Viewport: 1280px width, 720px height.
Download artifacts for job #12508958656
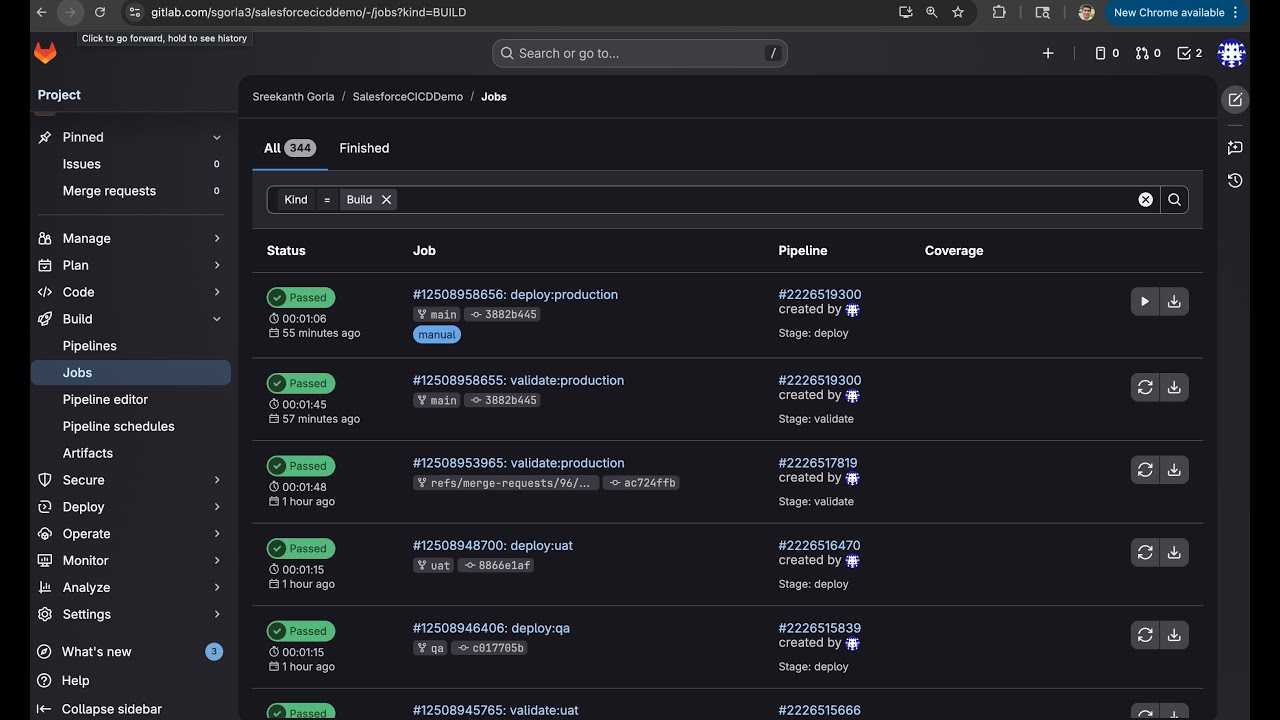pyautogui.click(x=1174, y=301)
